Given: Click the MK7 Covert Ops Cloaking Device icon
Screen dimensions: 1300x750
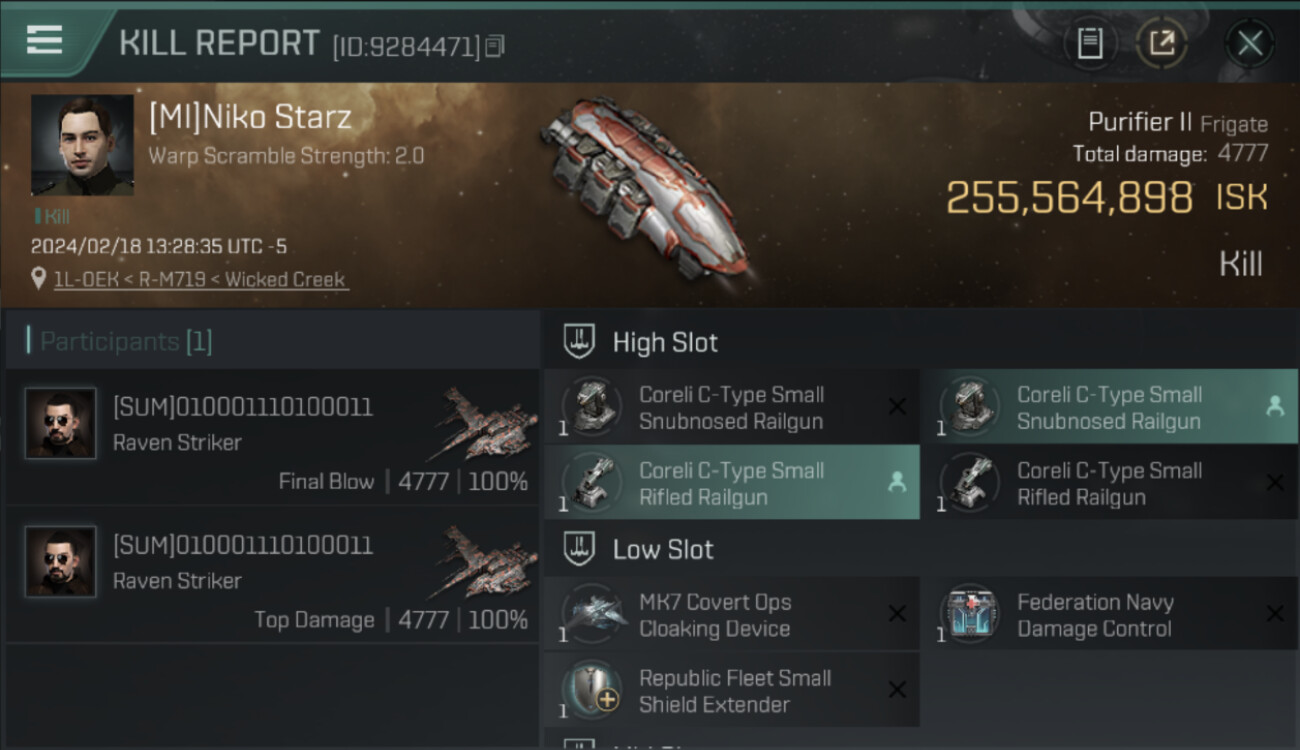Looking at the screenshot, I should coord(594,613).
